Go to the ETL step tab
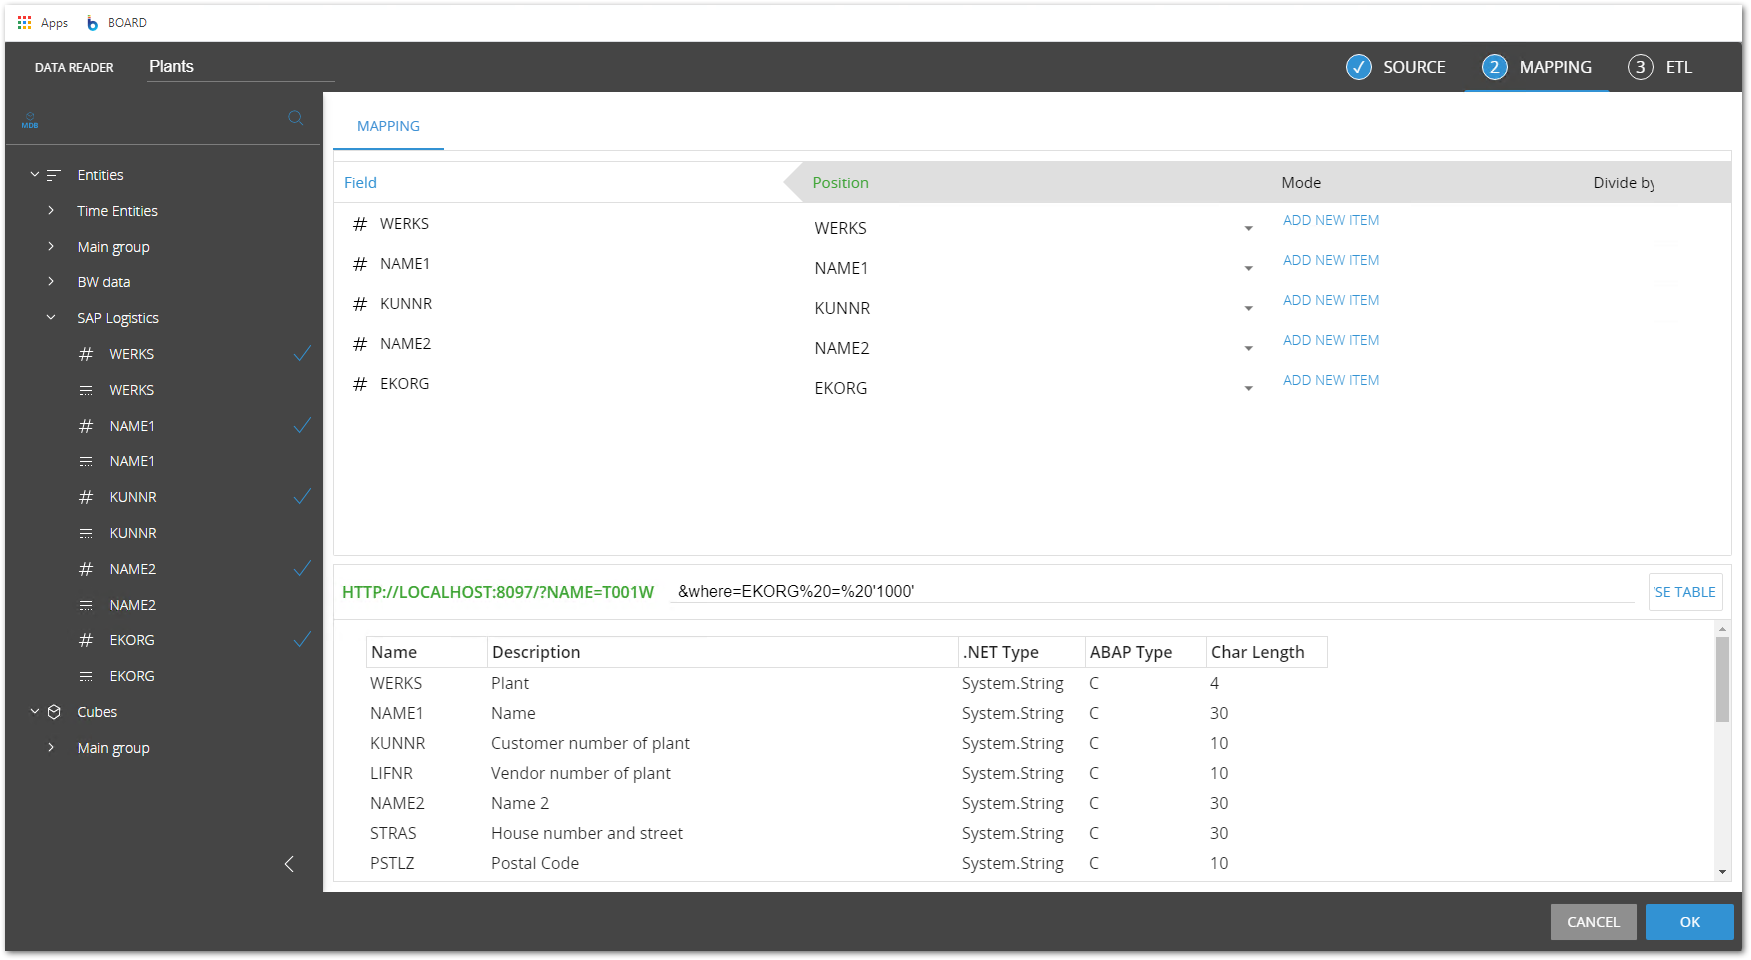 pyautogui.click(x=1660, y=67)
